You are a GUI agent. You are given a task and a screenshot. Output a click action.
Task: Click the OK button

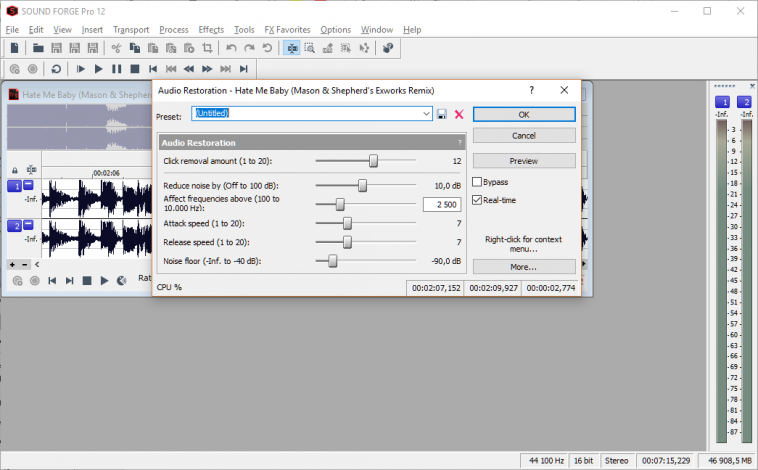click(x=523, y=114)
